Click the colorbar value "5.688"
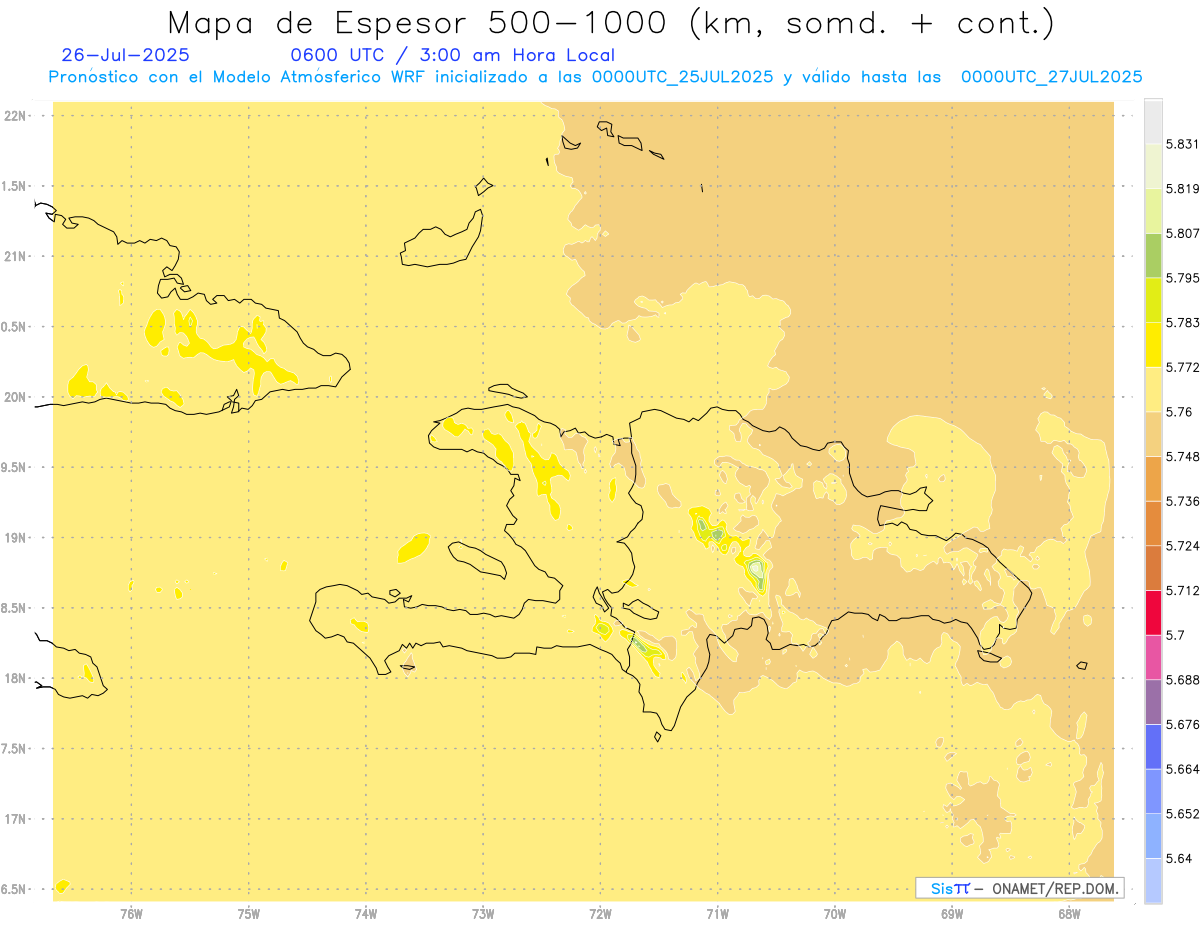This screenshot has width=1200, height=927. point(1183,680)
